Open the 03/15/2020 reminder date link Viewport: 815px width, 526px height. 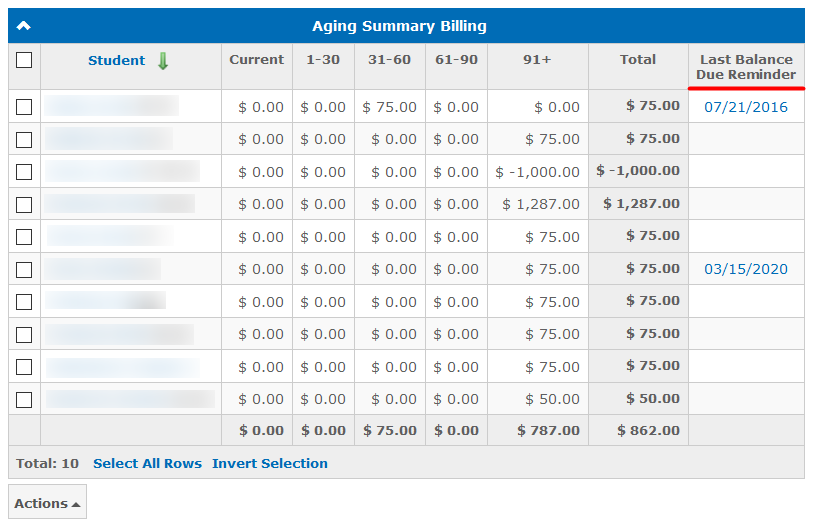click(x=746, y=269)
